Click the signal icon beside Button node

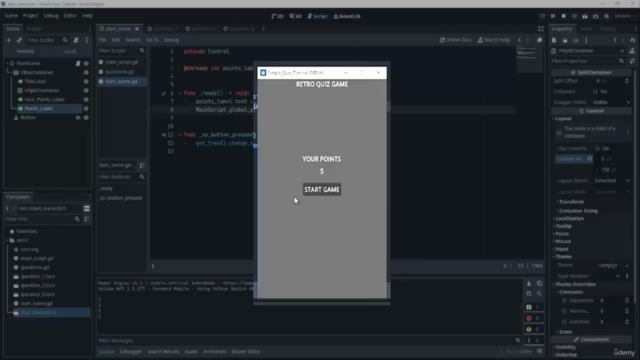click(78, 118)
